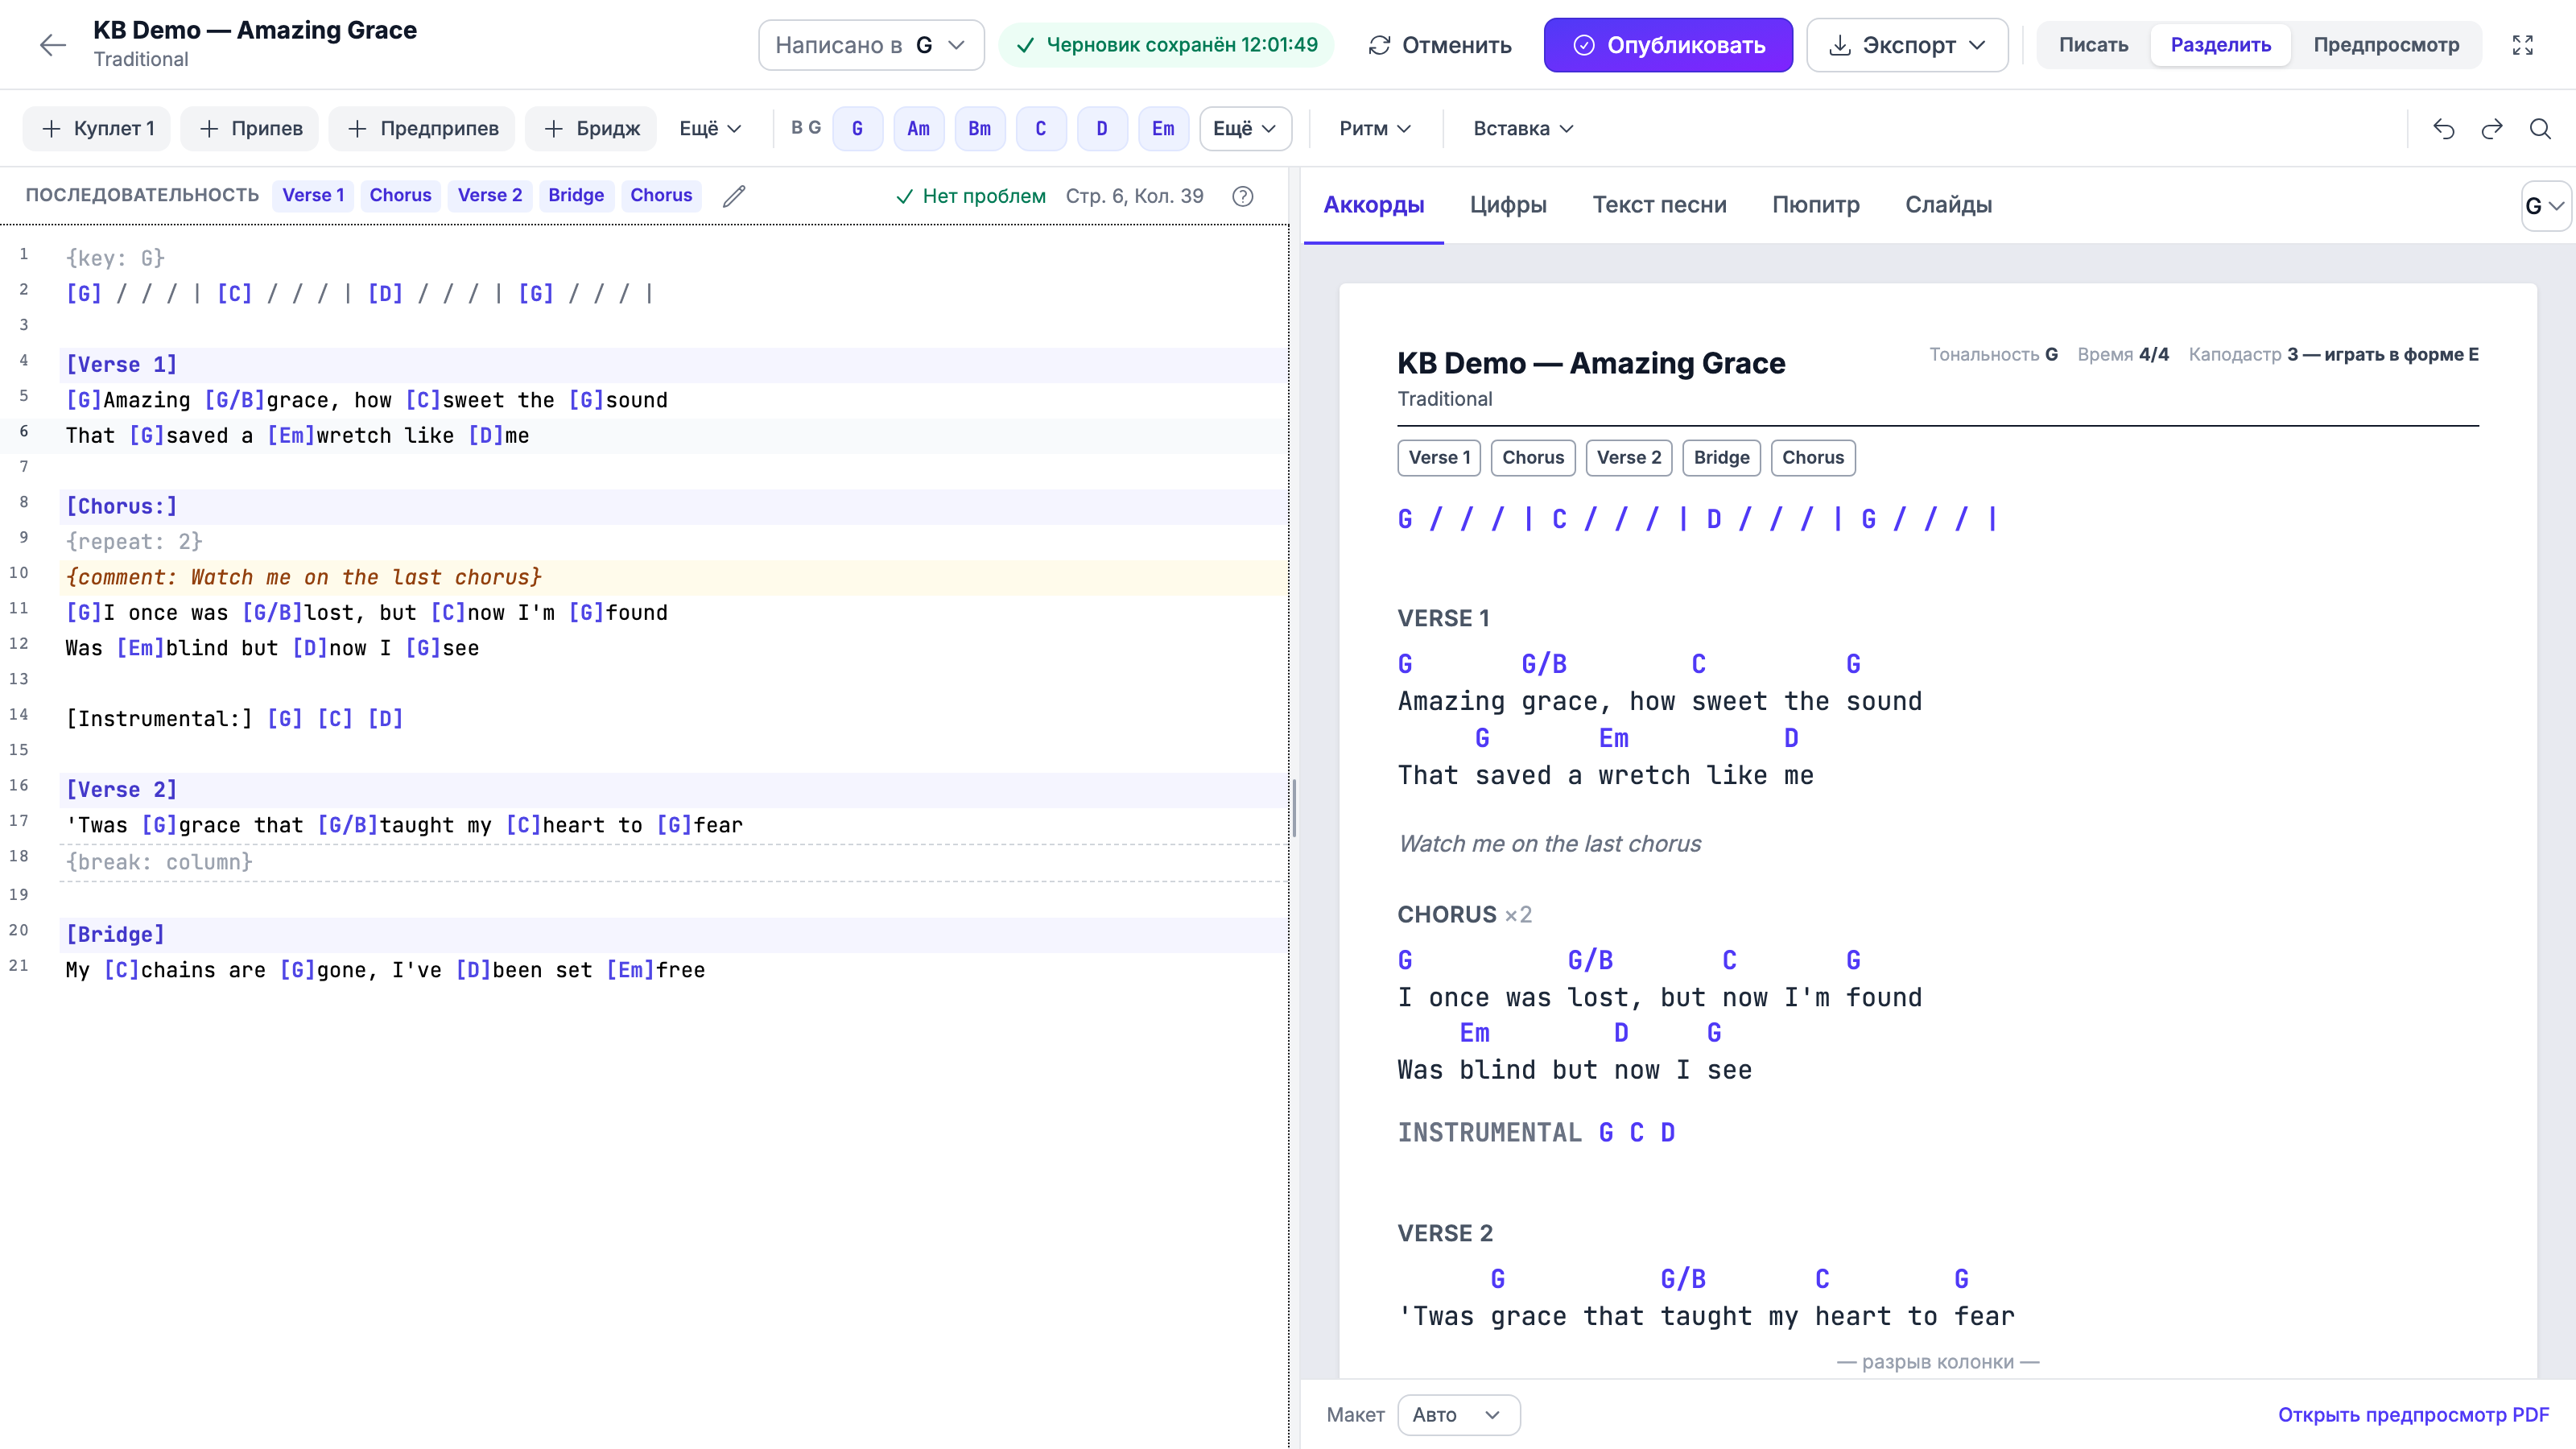Open the preview key G dropdown

2546,206
